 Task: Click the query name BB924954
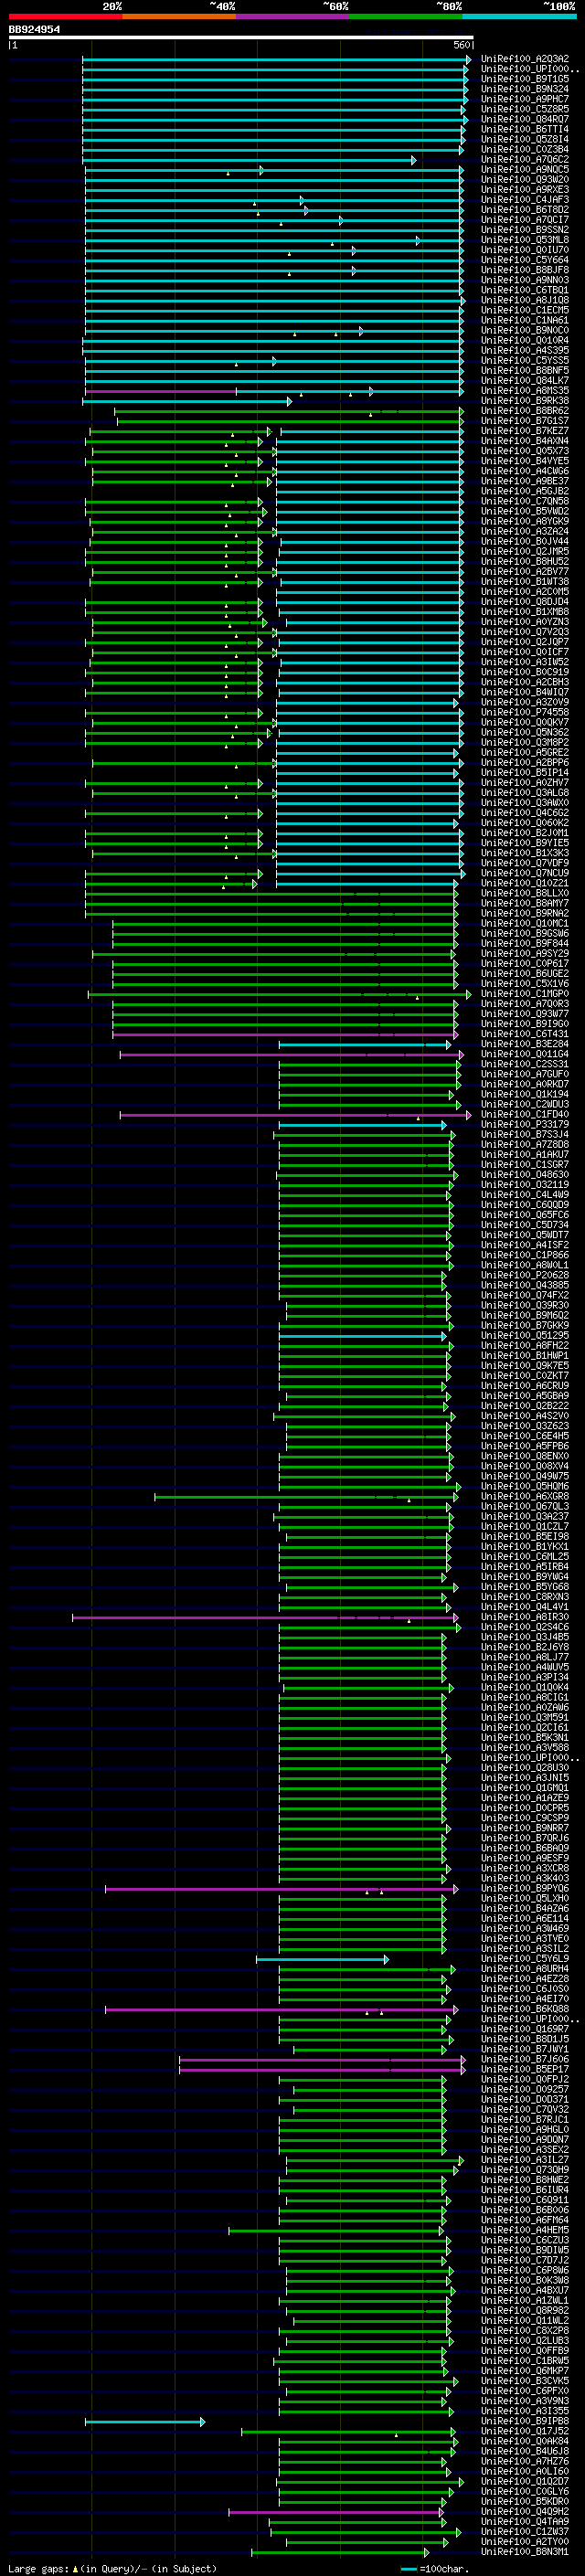pyautogui.click(x=34, y=30)
